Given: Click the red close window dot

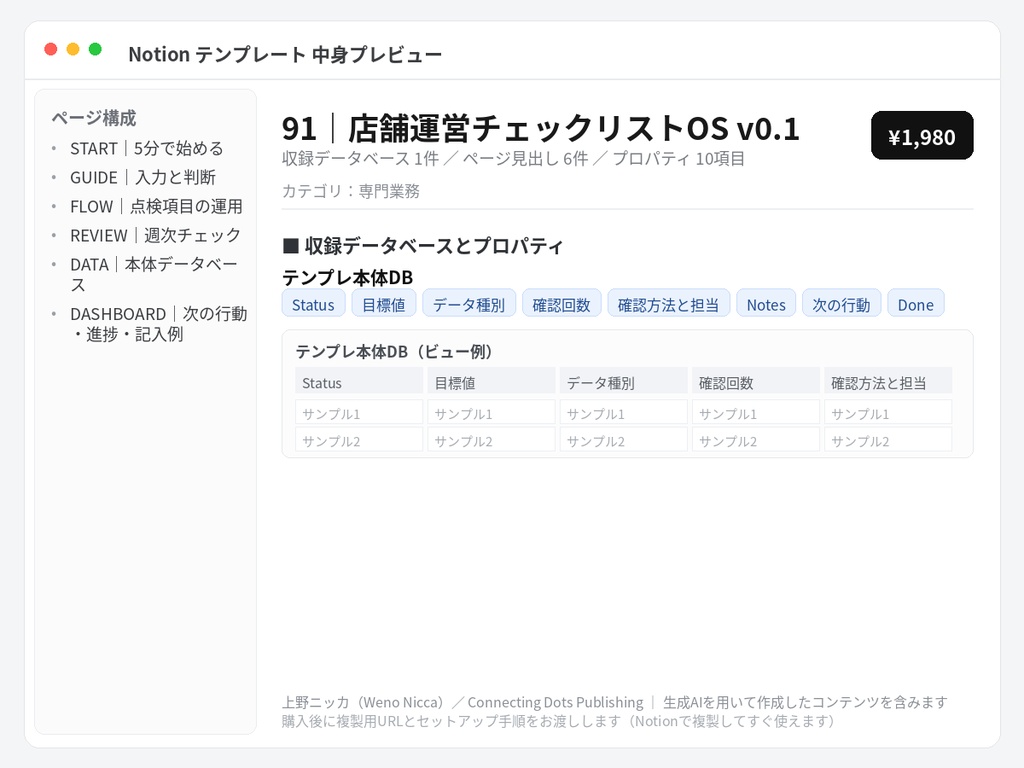Looking at the screenshot, I should [x=50, y=49].
